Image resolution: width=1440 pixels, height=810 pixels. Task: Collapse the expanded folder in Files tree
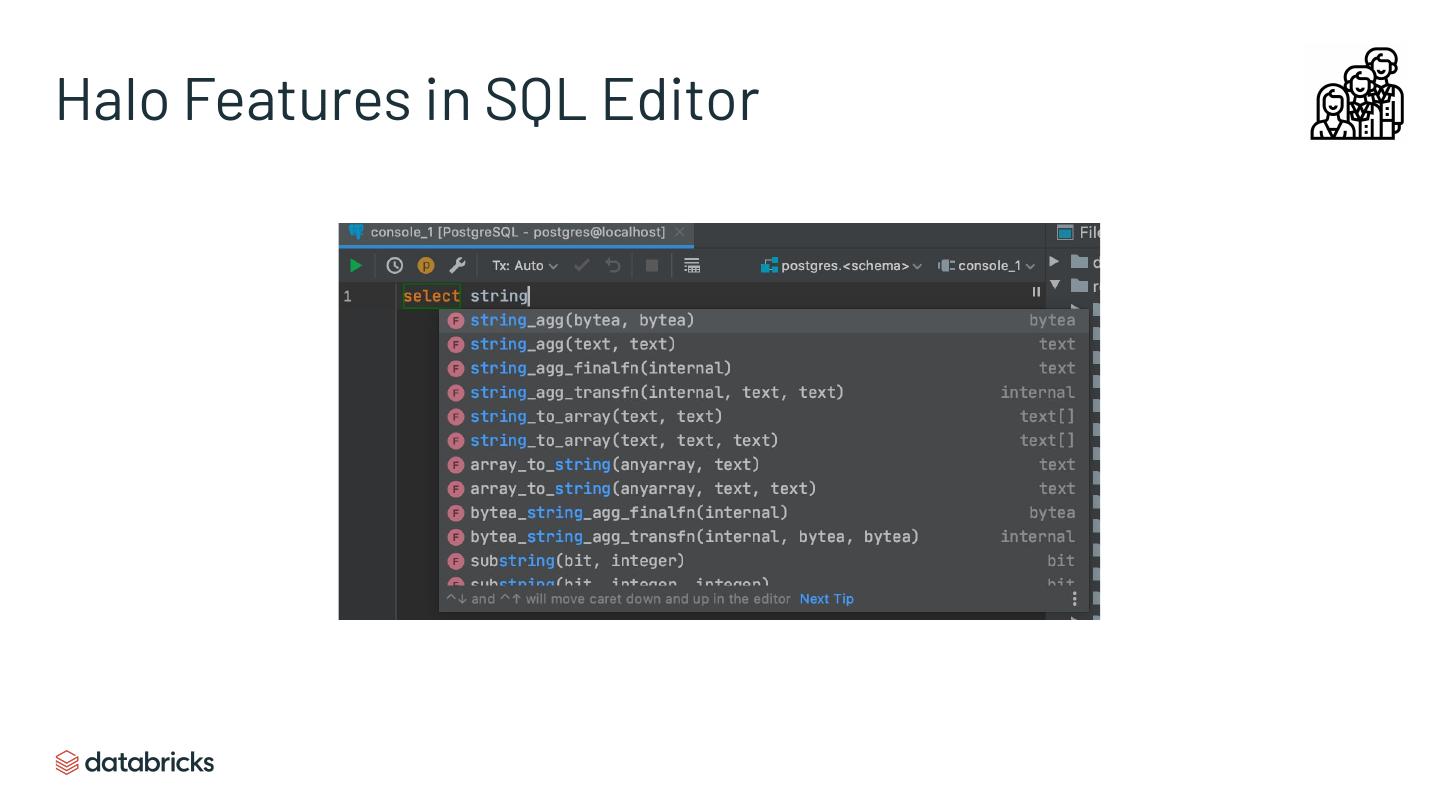1055,285
